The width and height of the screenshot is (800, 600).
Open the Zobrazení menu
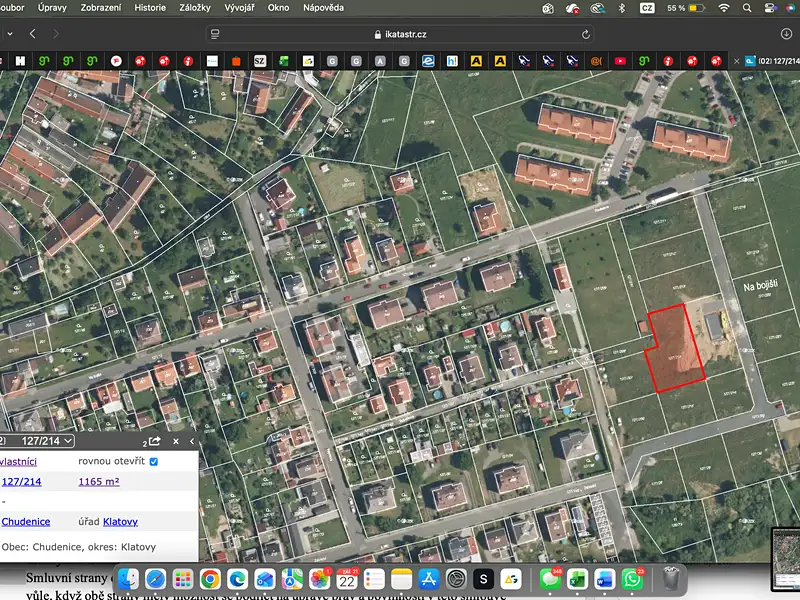(x=101, y=8)
